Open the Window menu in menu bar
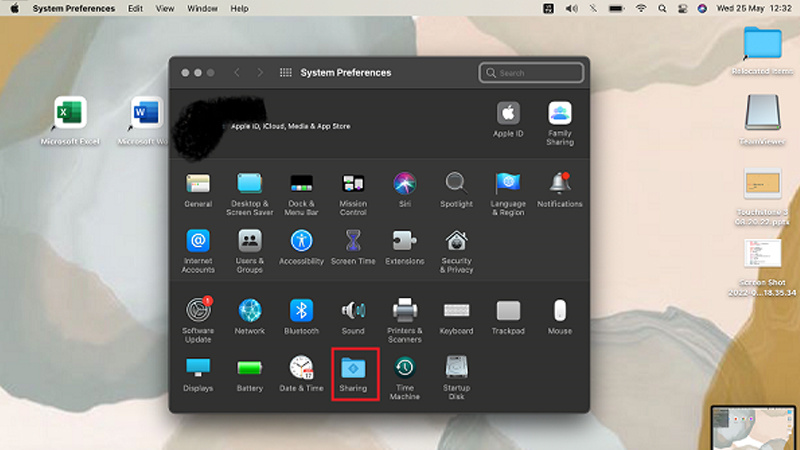 point(202,8)
